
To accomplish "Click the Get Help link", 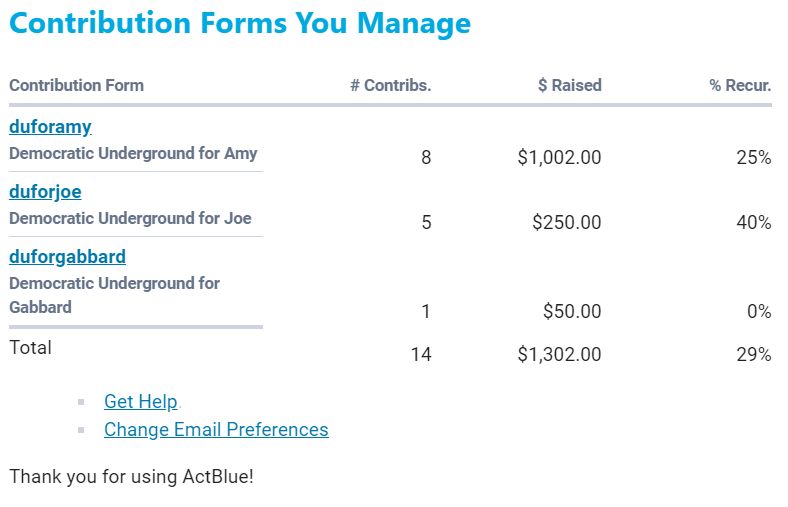I will pyautogui.click(x=140, y=402).
